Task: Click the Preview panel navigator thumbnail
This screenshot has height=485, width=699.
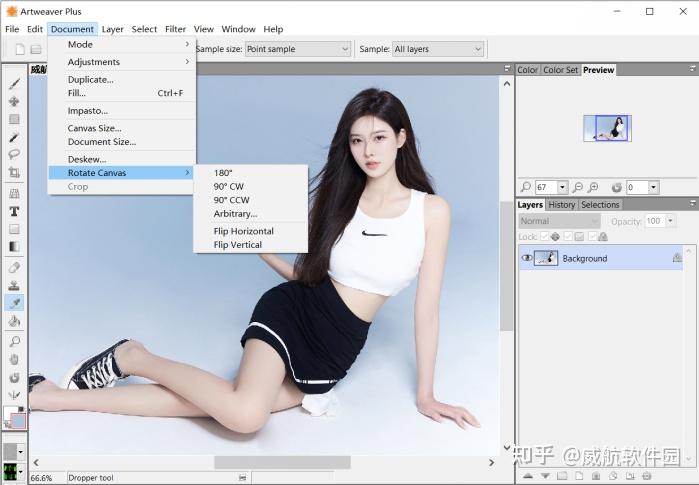Action: tap(607, 128)
